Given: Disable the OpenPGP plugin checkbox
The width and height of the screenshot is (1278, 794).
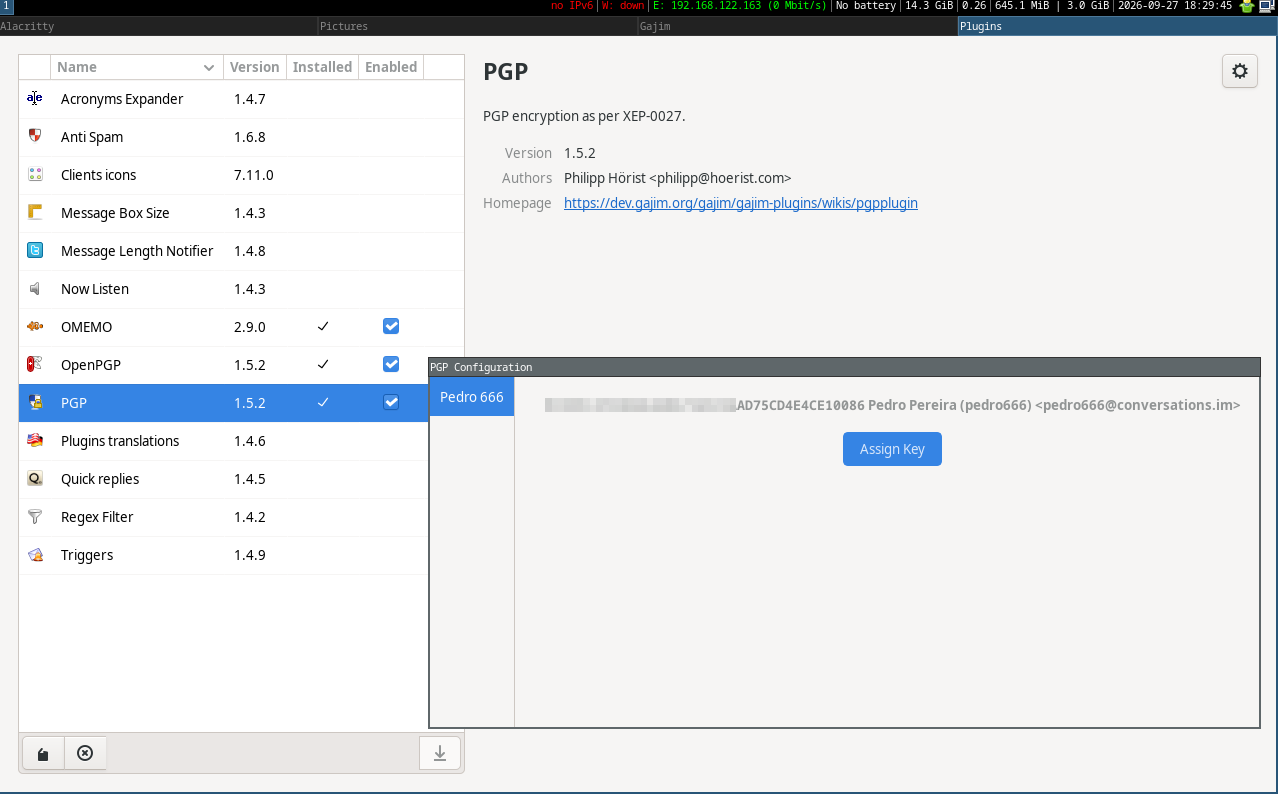Looking at the screenshot, I should pos(391,364).
